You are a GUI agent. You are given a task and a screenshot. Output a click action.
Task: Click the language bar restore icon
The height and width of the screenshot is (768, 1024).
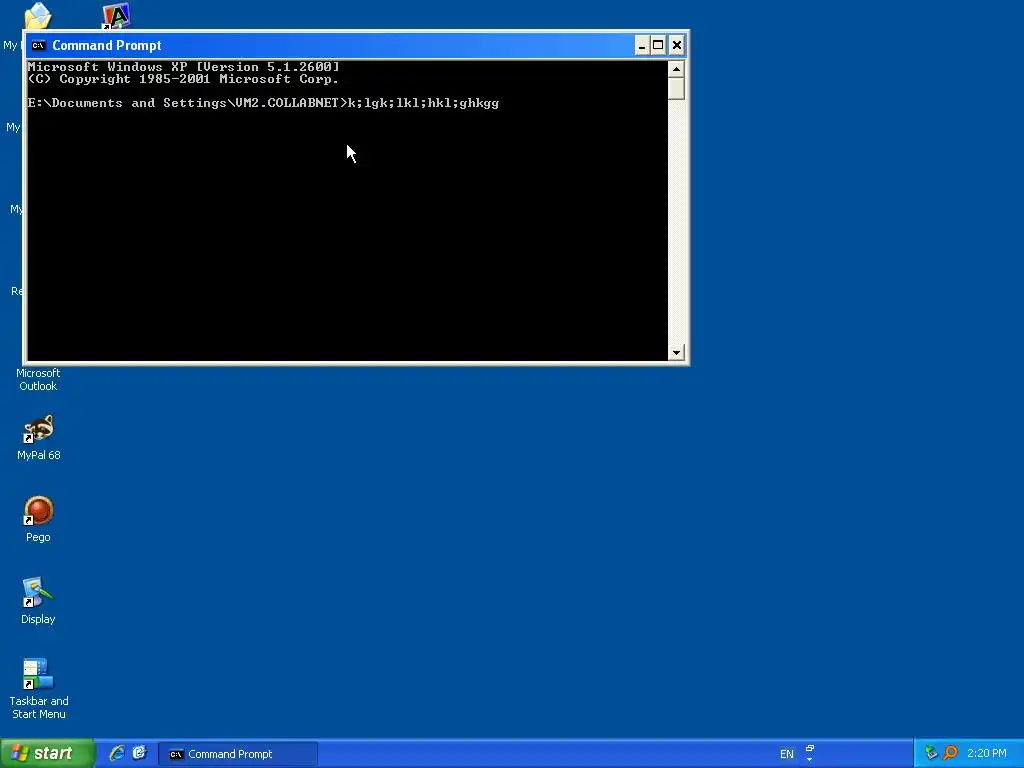[x=810, y=748]
